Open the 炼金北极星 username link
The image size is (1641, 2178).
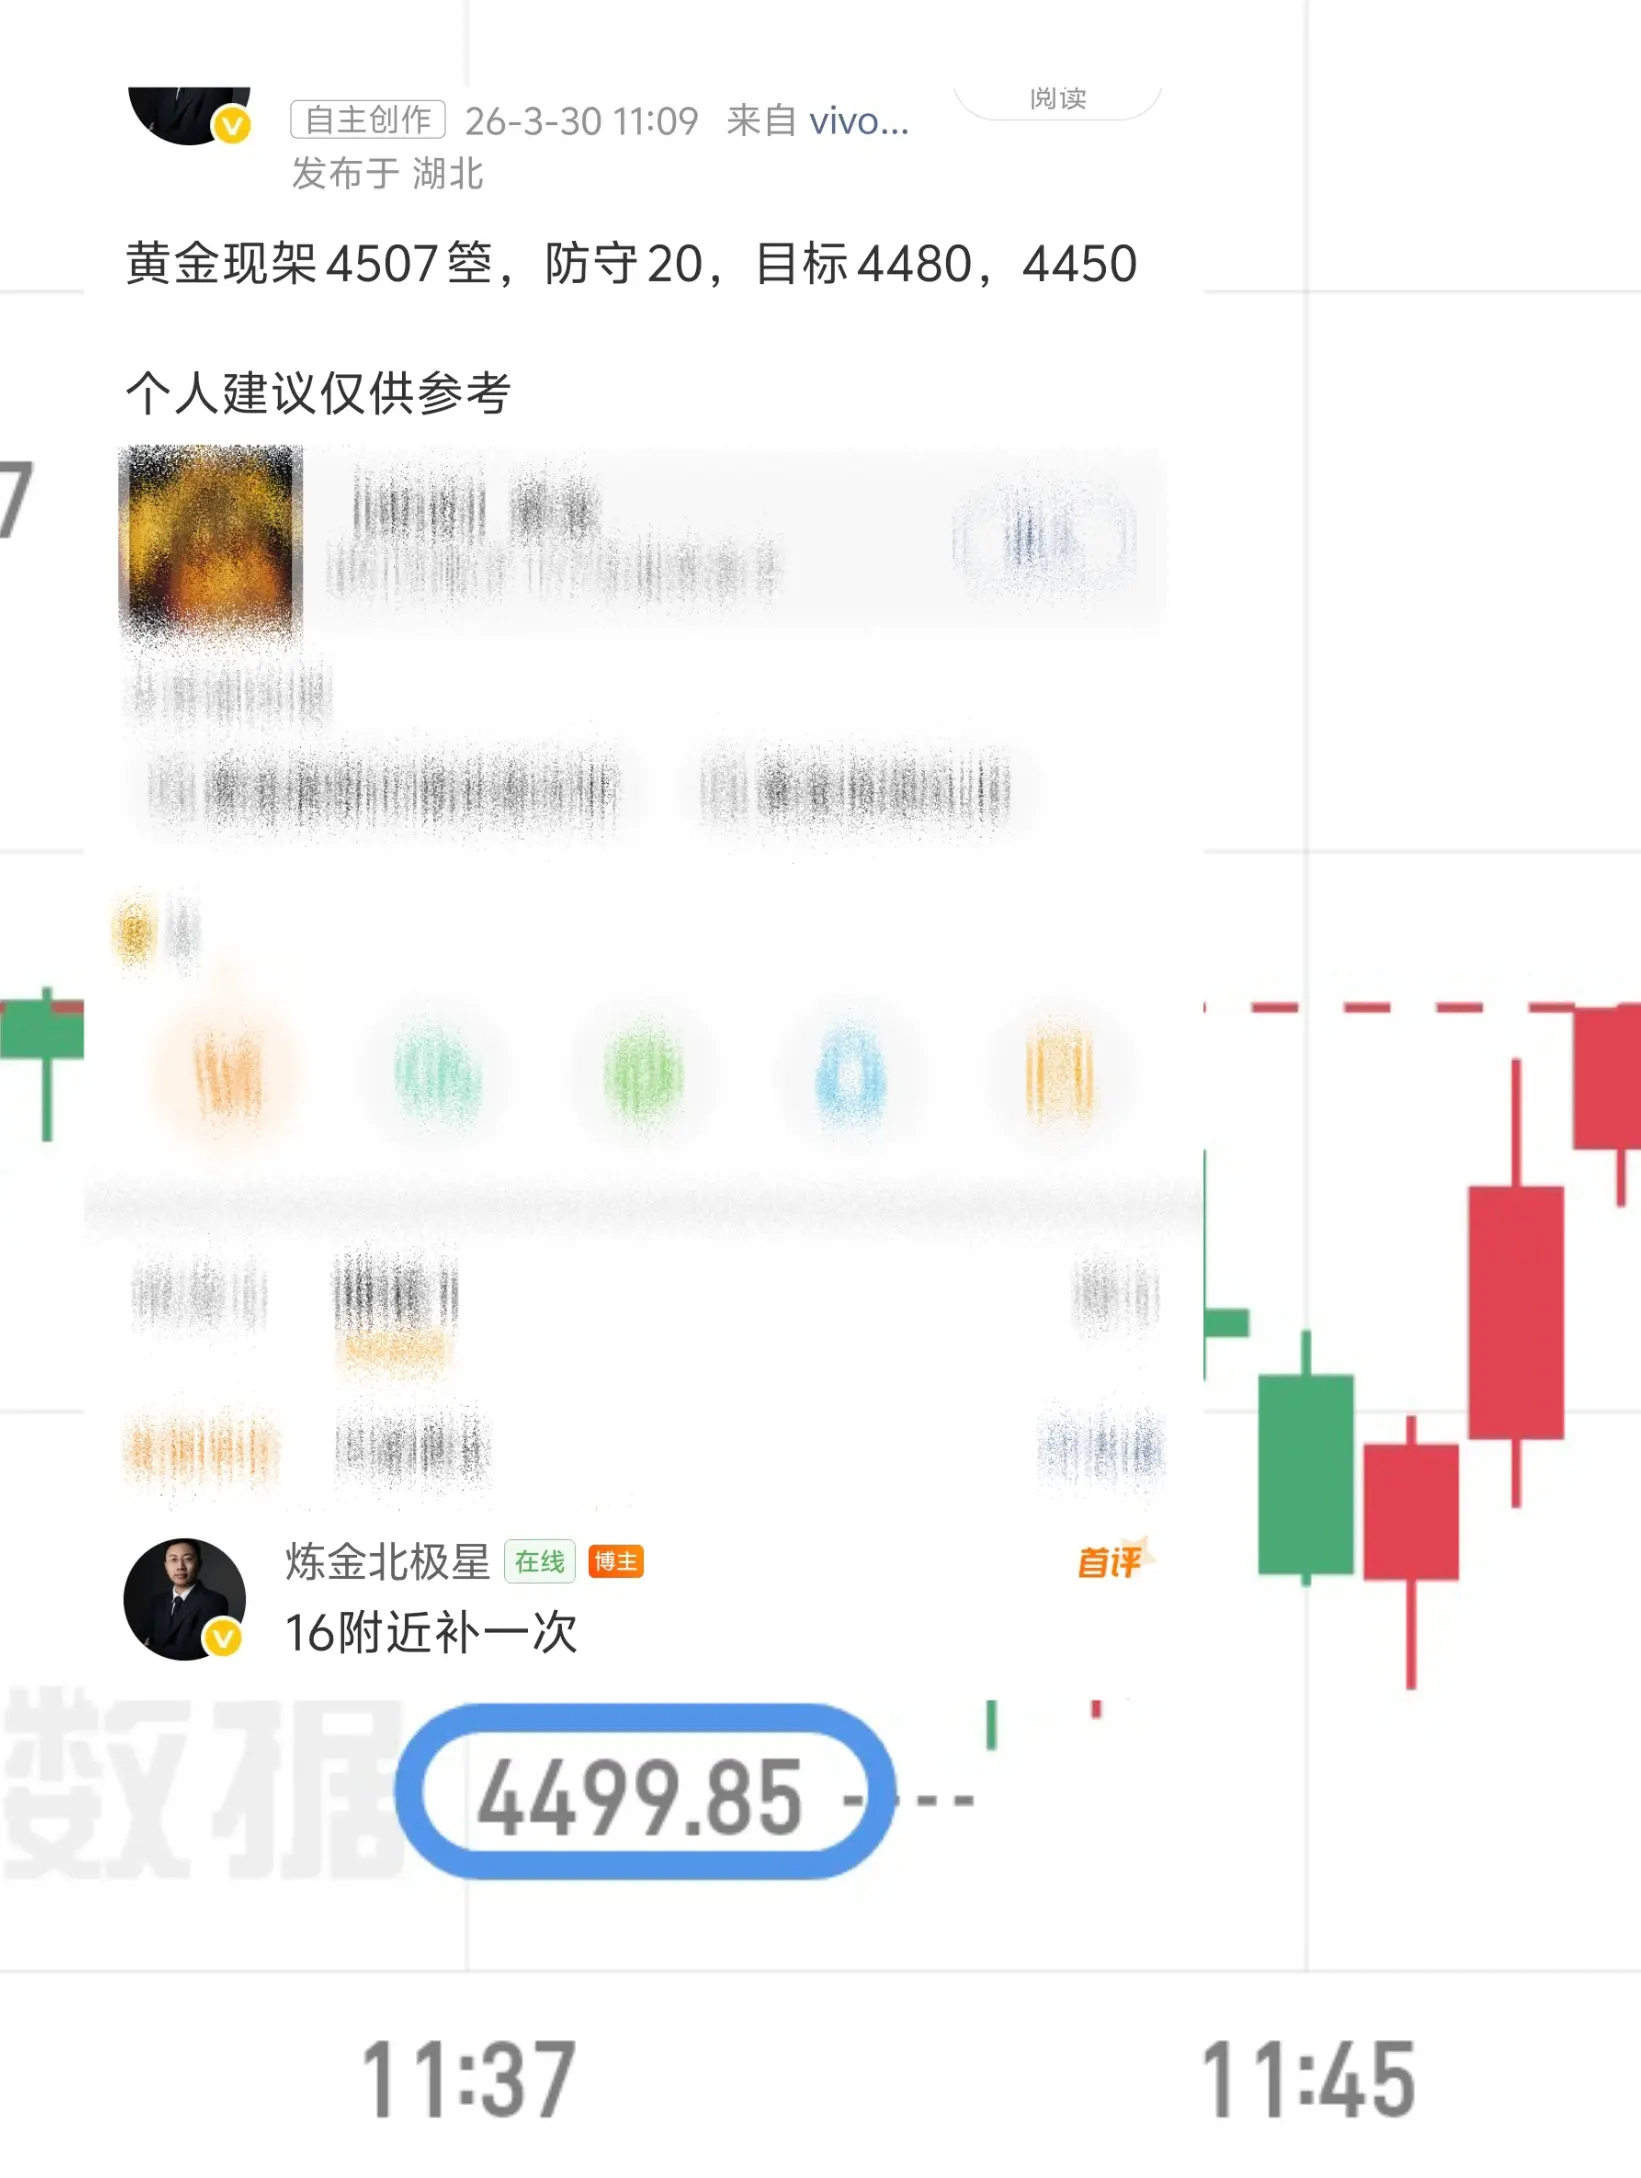(x=388, y=1561)
